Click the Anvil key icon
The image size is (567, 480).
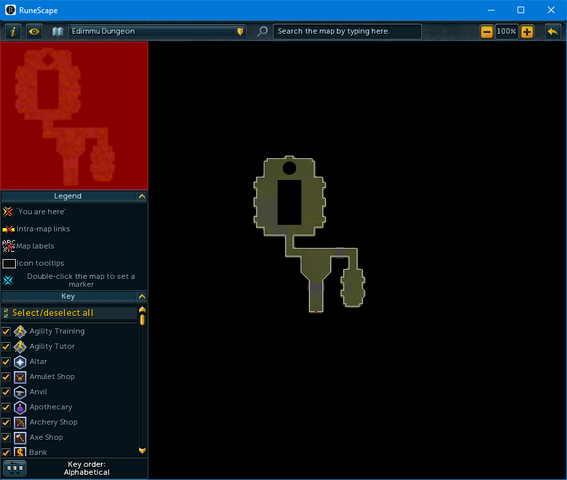[20, 392]
